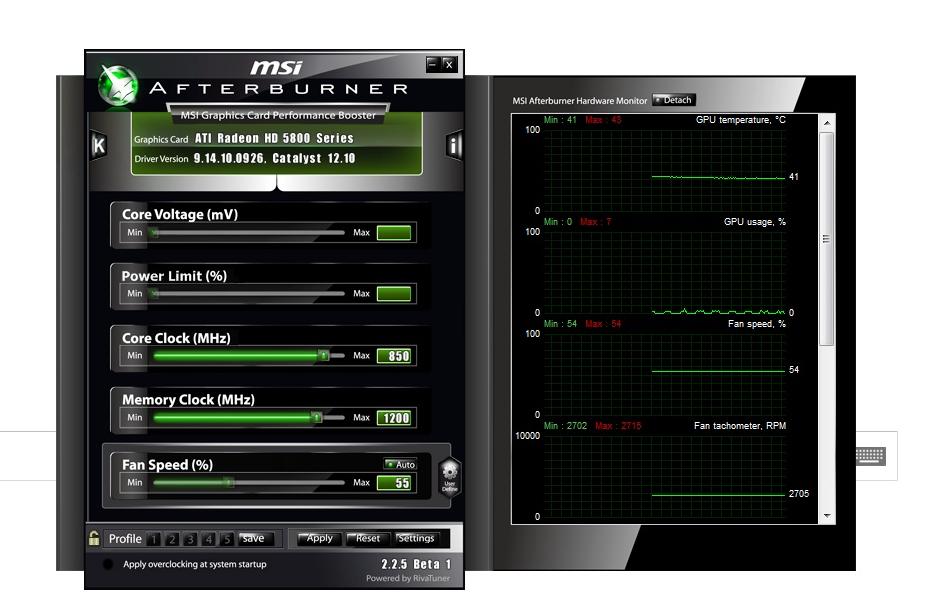Click the ATI Radeon HD 5800 Series text
The width and height of the screenshot is (927, 613).
point(274,138)
